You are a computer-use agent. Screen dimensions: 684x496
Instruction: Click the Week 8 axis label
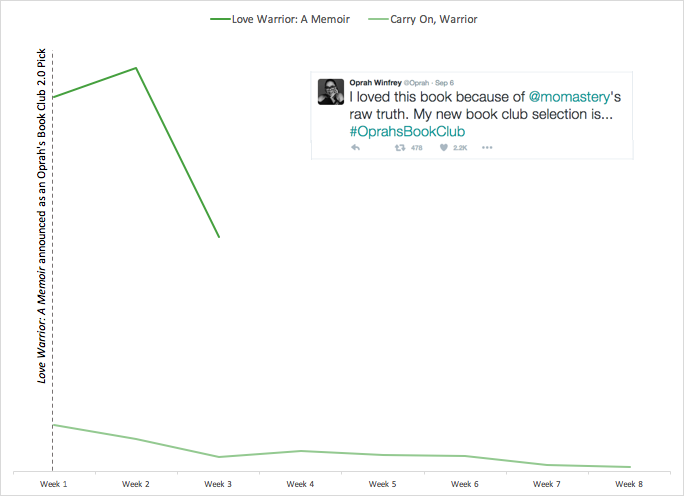(x=629, y=484)
